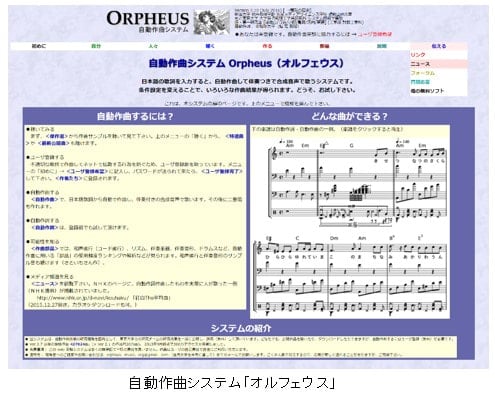Image resolution: width=495 pixels, height=398 pixels.
Task: Select the red 作る menu item
Action: [267, 46]
